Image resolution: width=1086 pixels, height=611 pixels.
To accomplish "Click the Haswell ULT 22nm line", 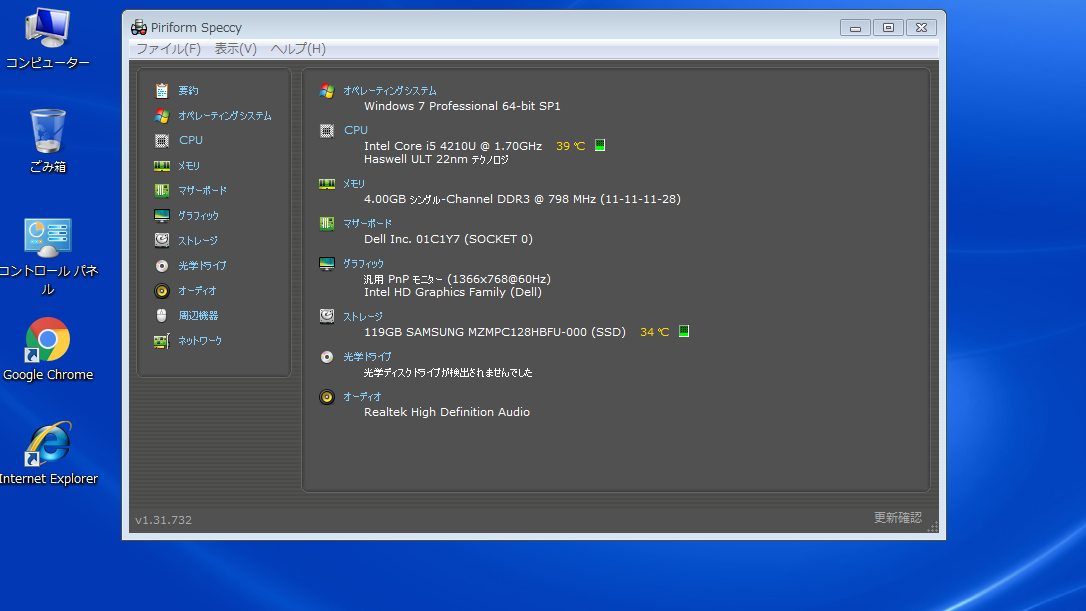I will 436,159.
